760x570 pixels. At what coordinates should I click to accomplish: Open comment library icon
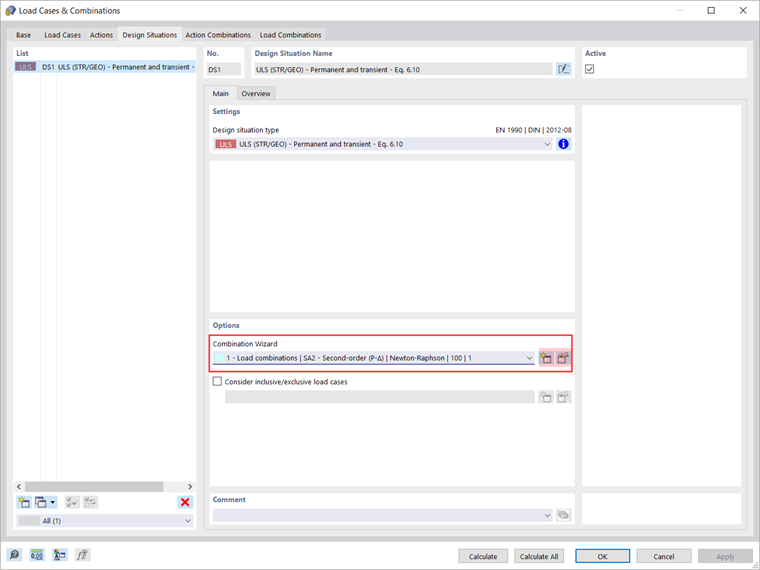pos(563,515)
